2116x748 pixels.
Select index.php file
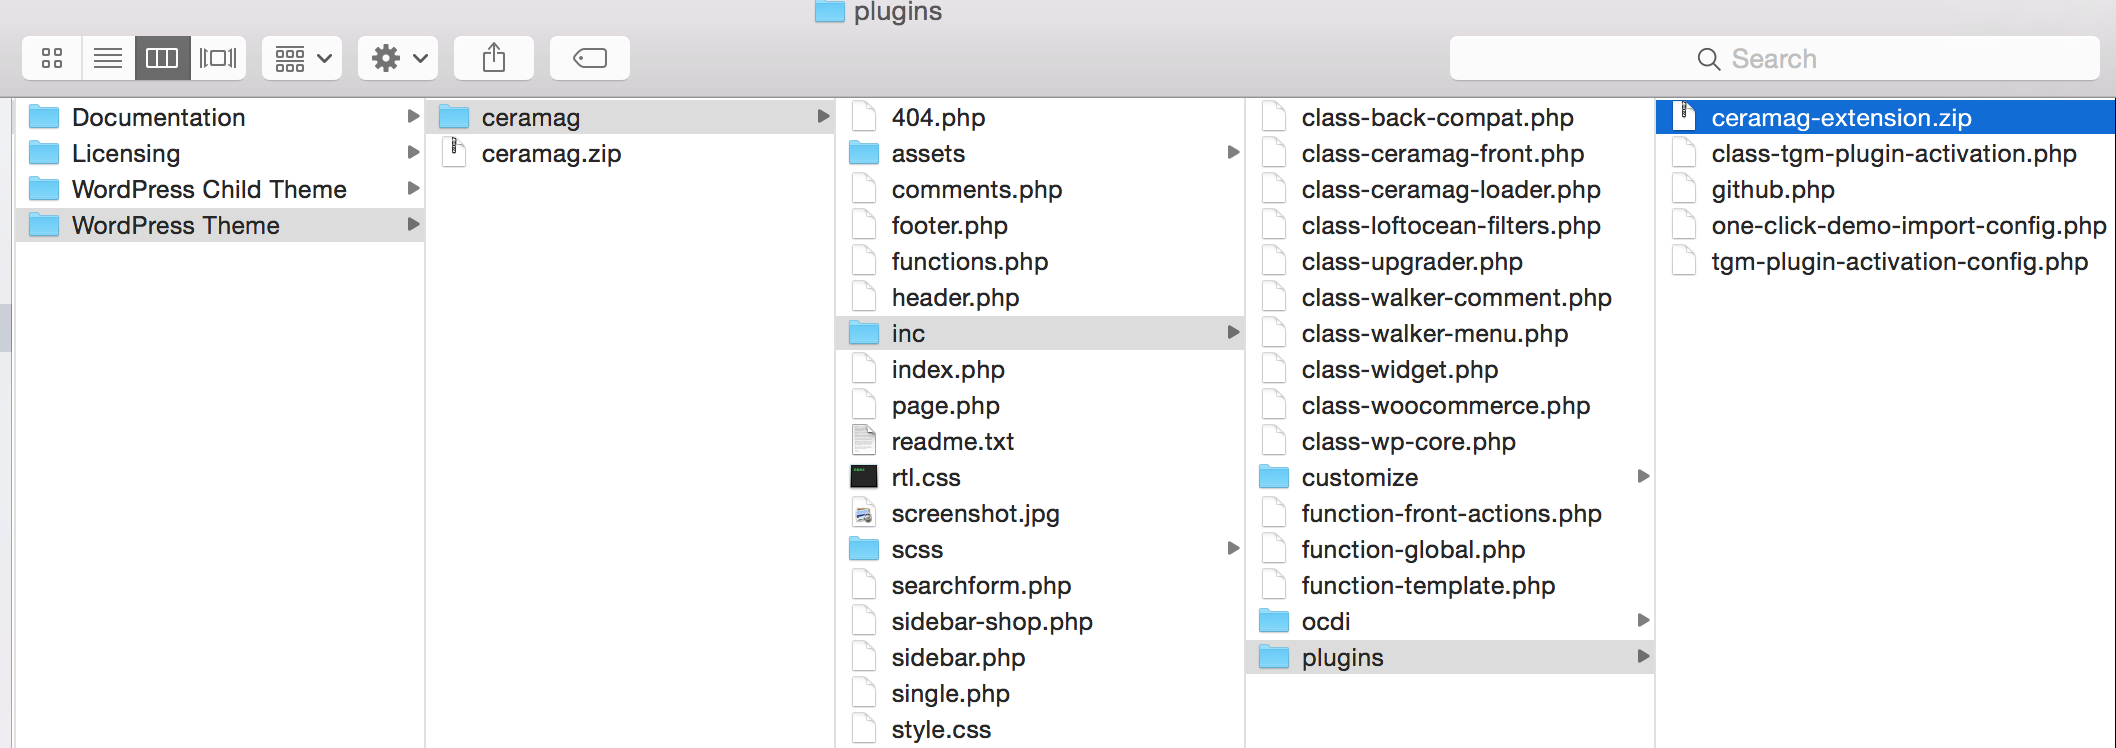pyautogui.click(x=1039, y=369)
